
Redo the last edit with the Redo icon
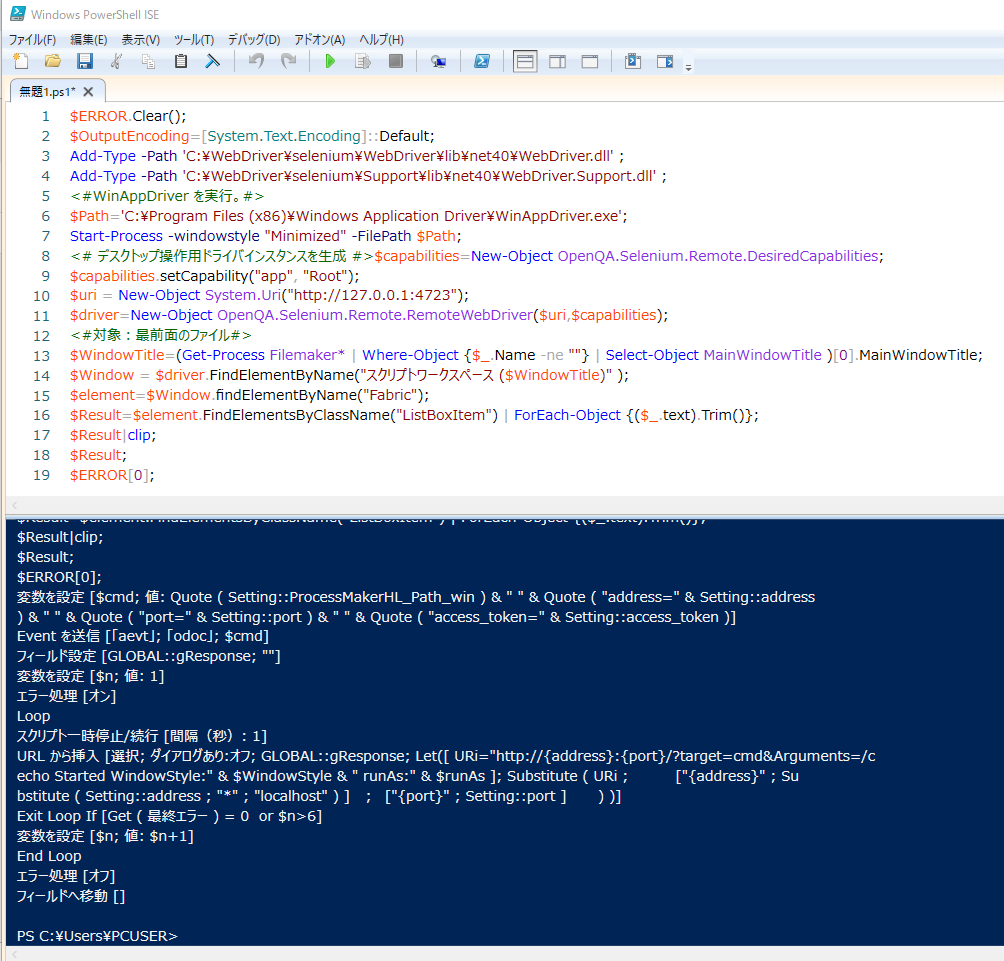click(x=289, y=61)
